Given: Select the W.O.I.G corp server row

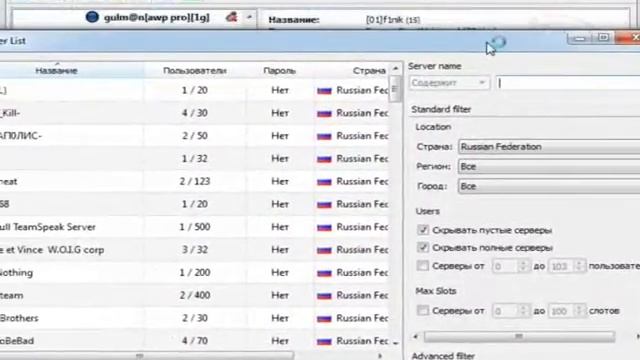Looking at the screenshot, I should coord(195,250).
